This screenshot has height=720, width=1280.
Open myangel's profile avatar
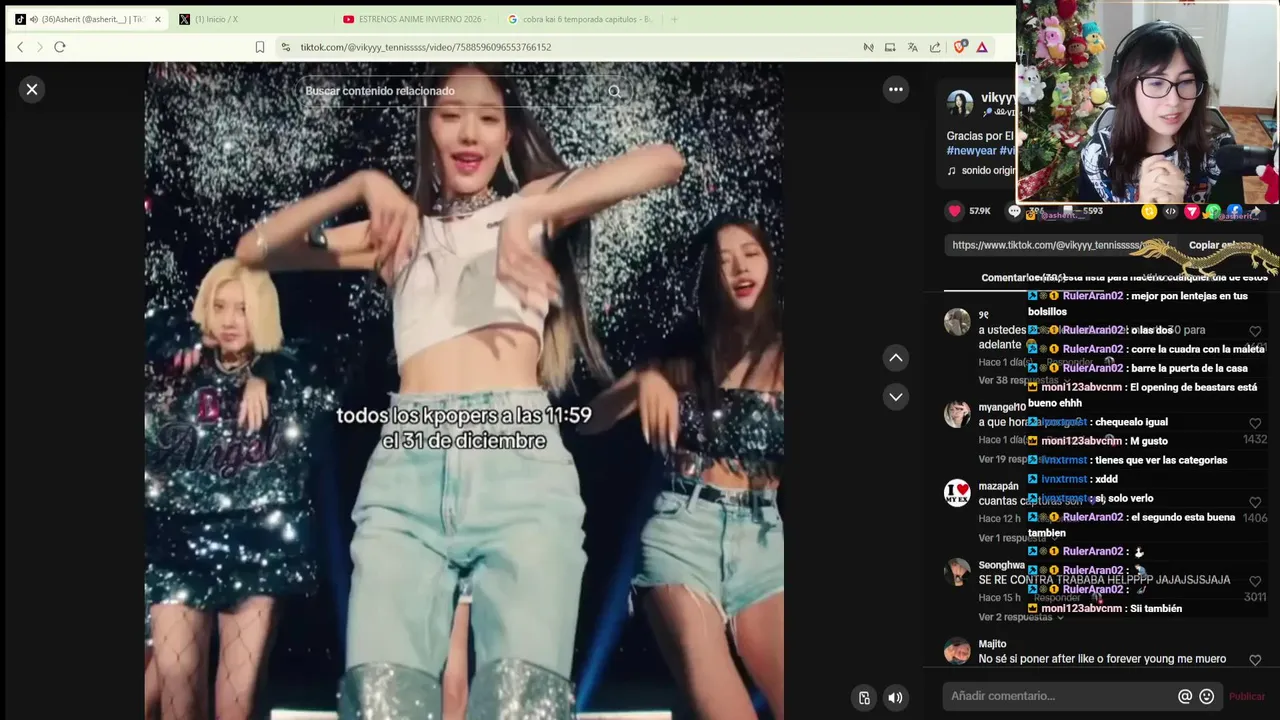957,414
